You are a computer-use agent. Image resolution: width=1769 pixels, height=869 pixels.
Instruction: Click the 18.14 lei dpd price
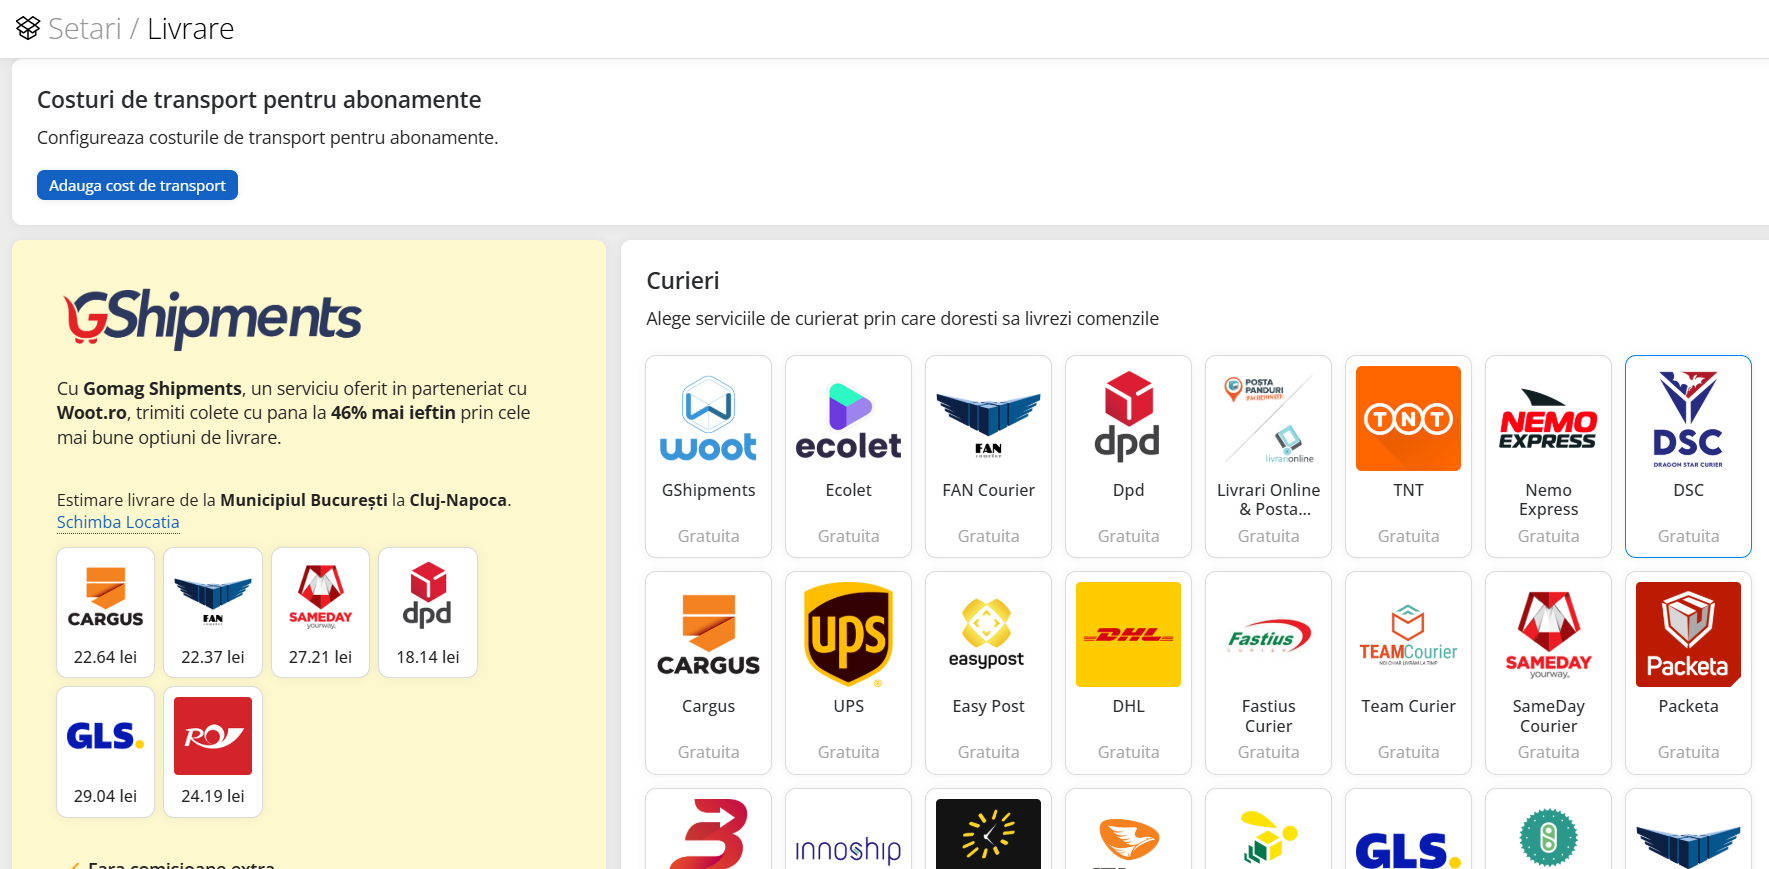click(428, 657)
